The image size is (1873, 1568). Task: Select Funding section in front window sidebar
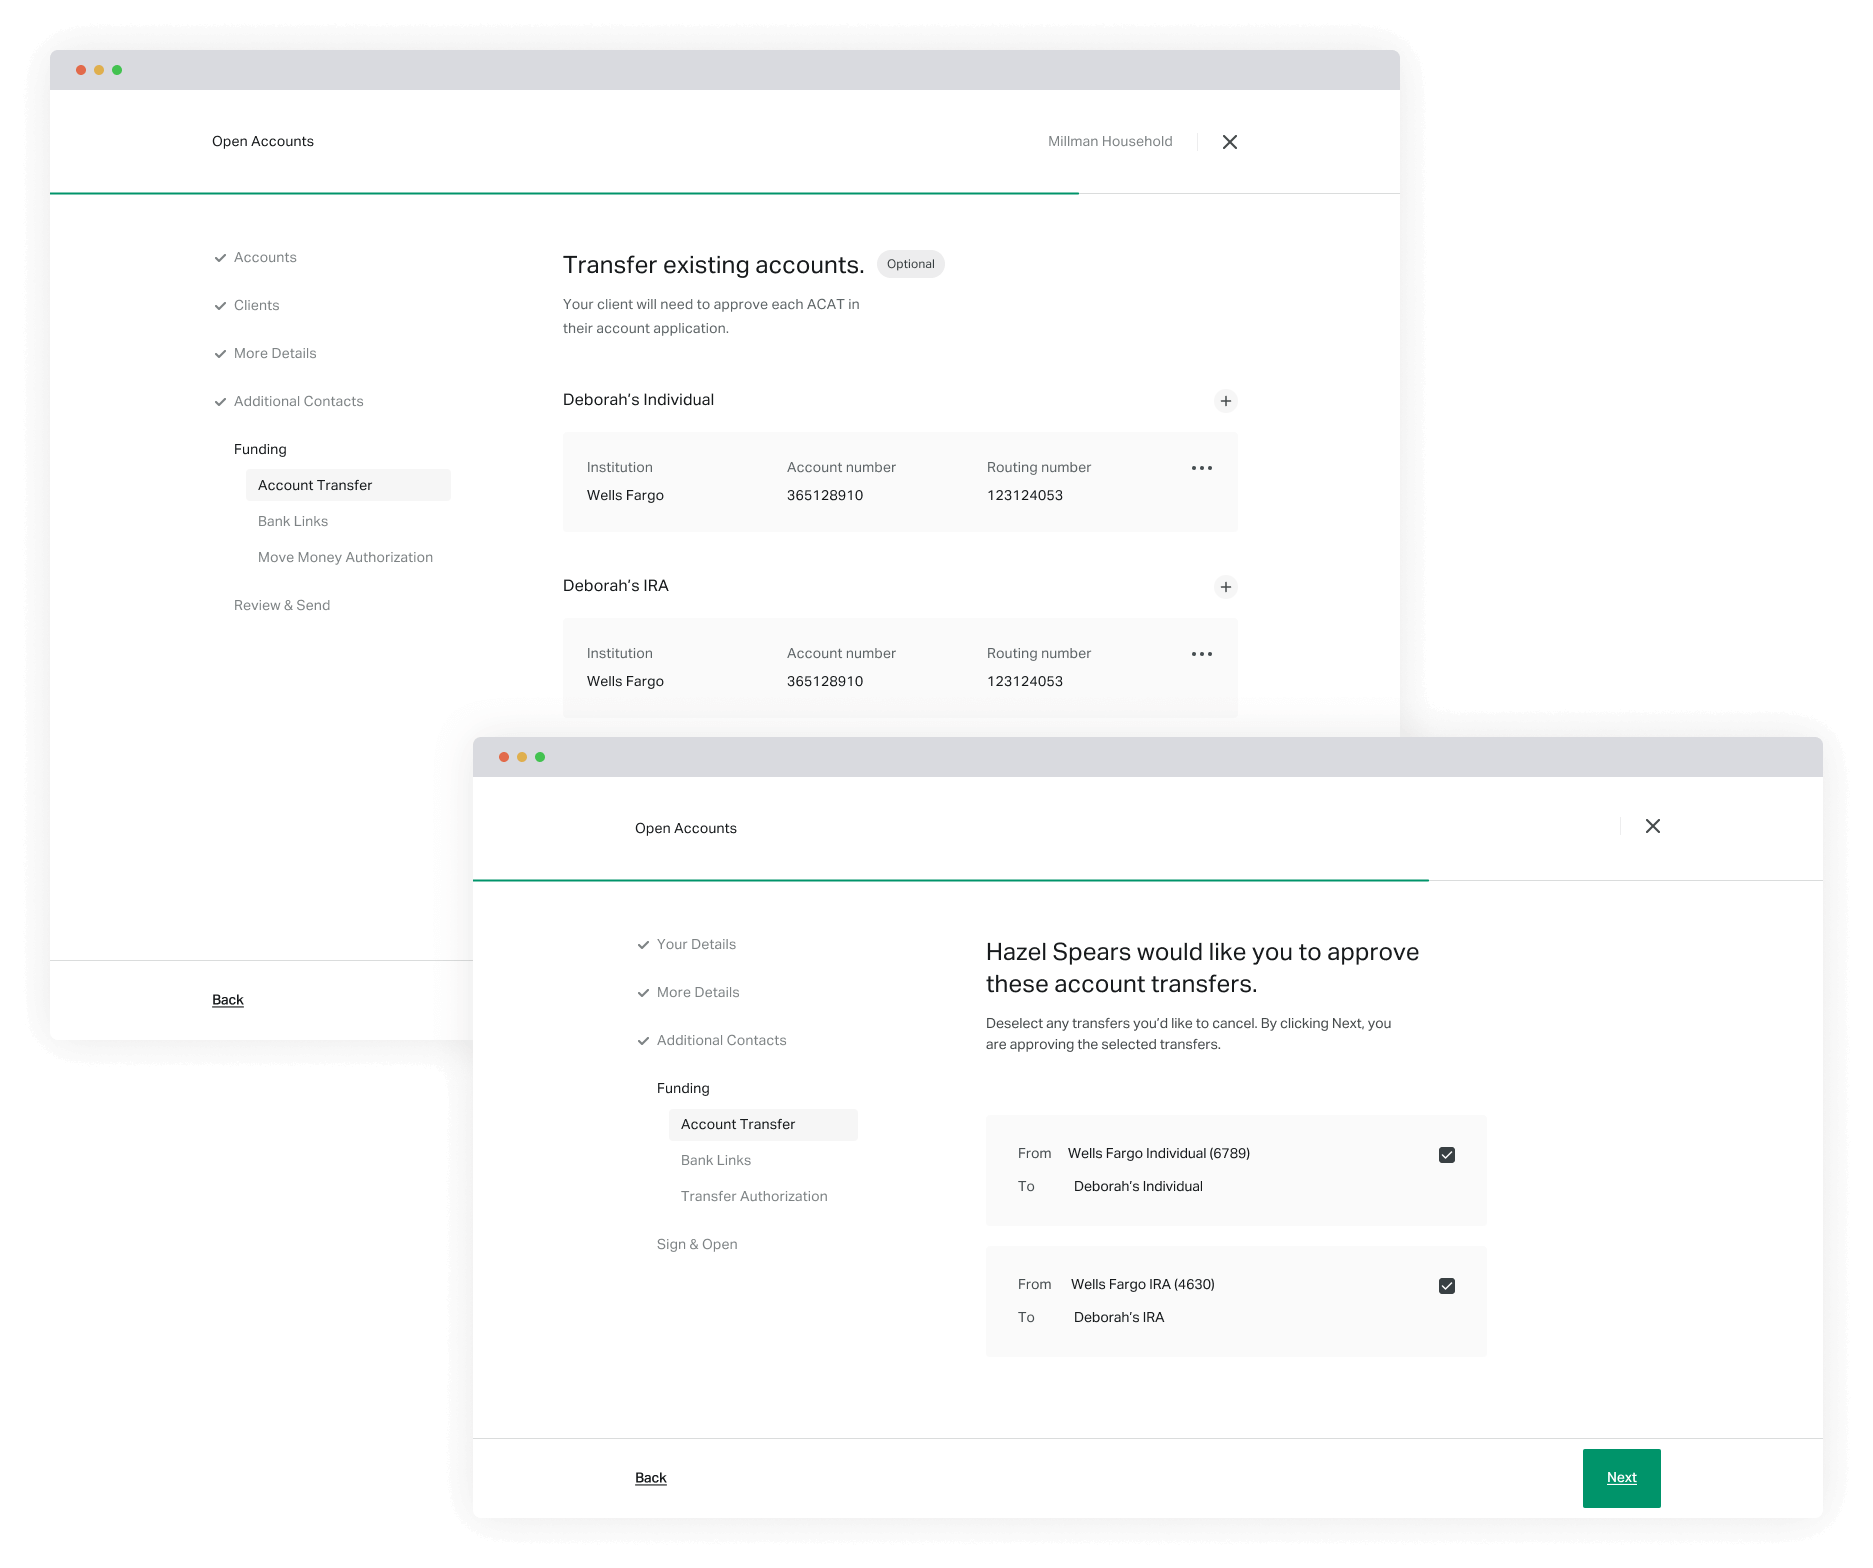683,1088
